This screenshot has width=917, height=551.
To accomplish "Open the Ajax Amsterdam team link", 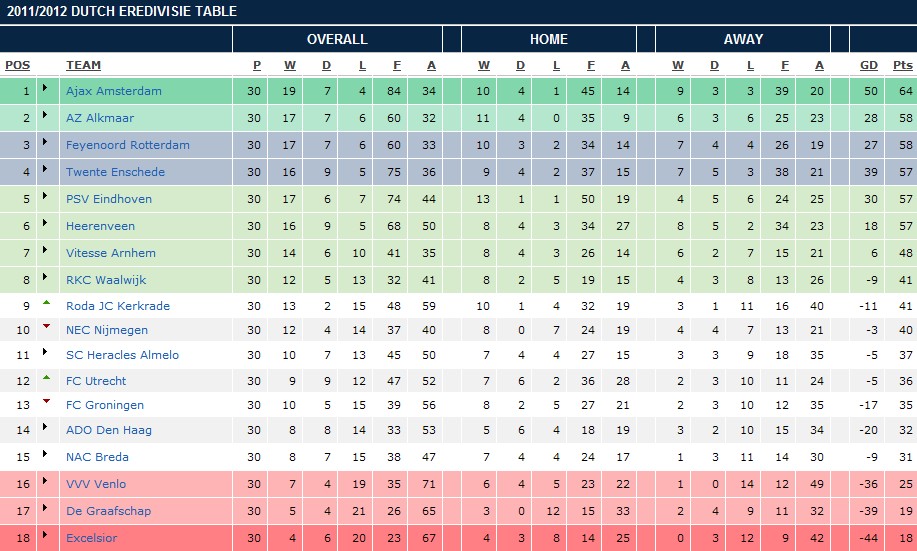I will coord(113,91).
